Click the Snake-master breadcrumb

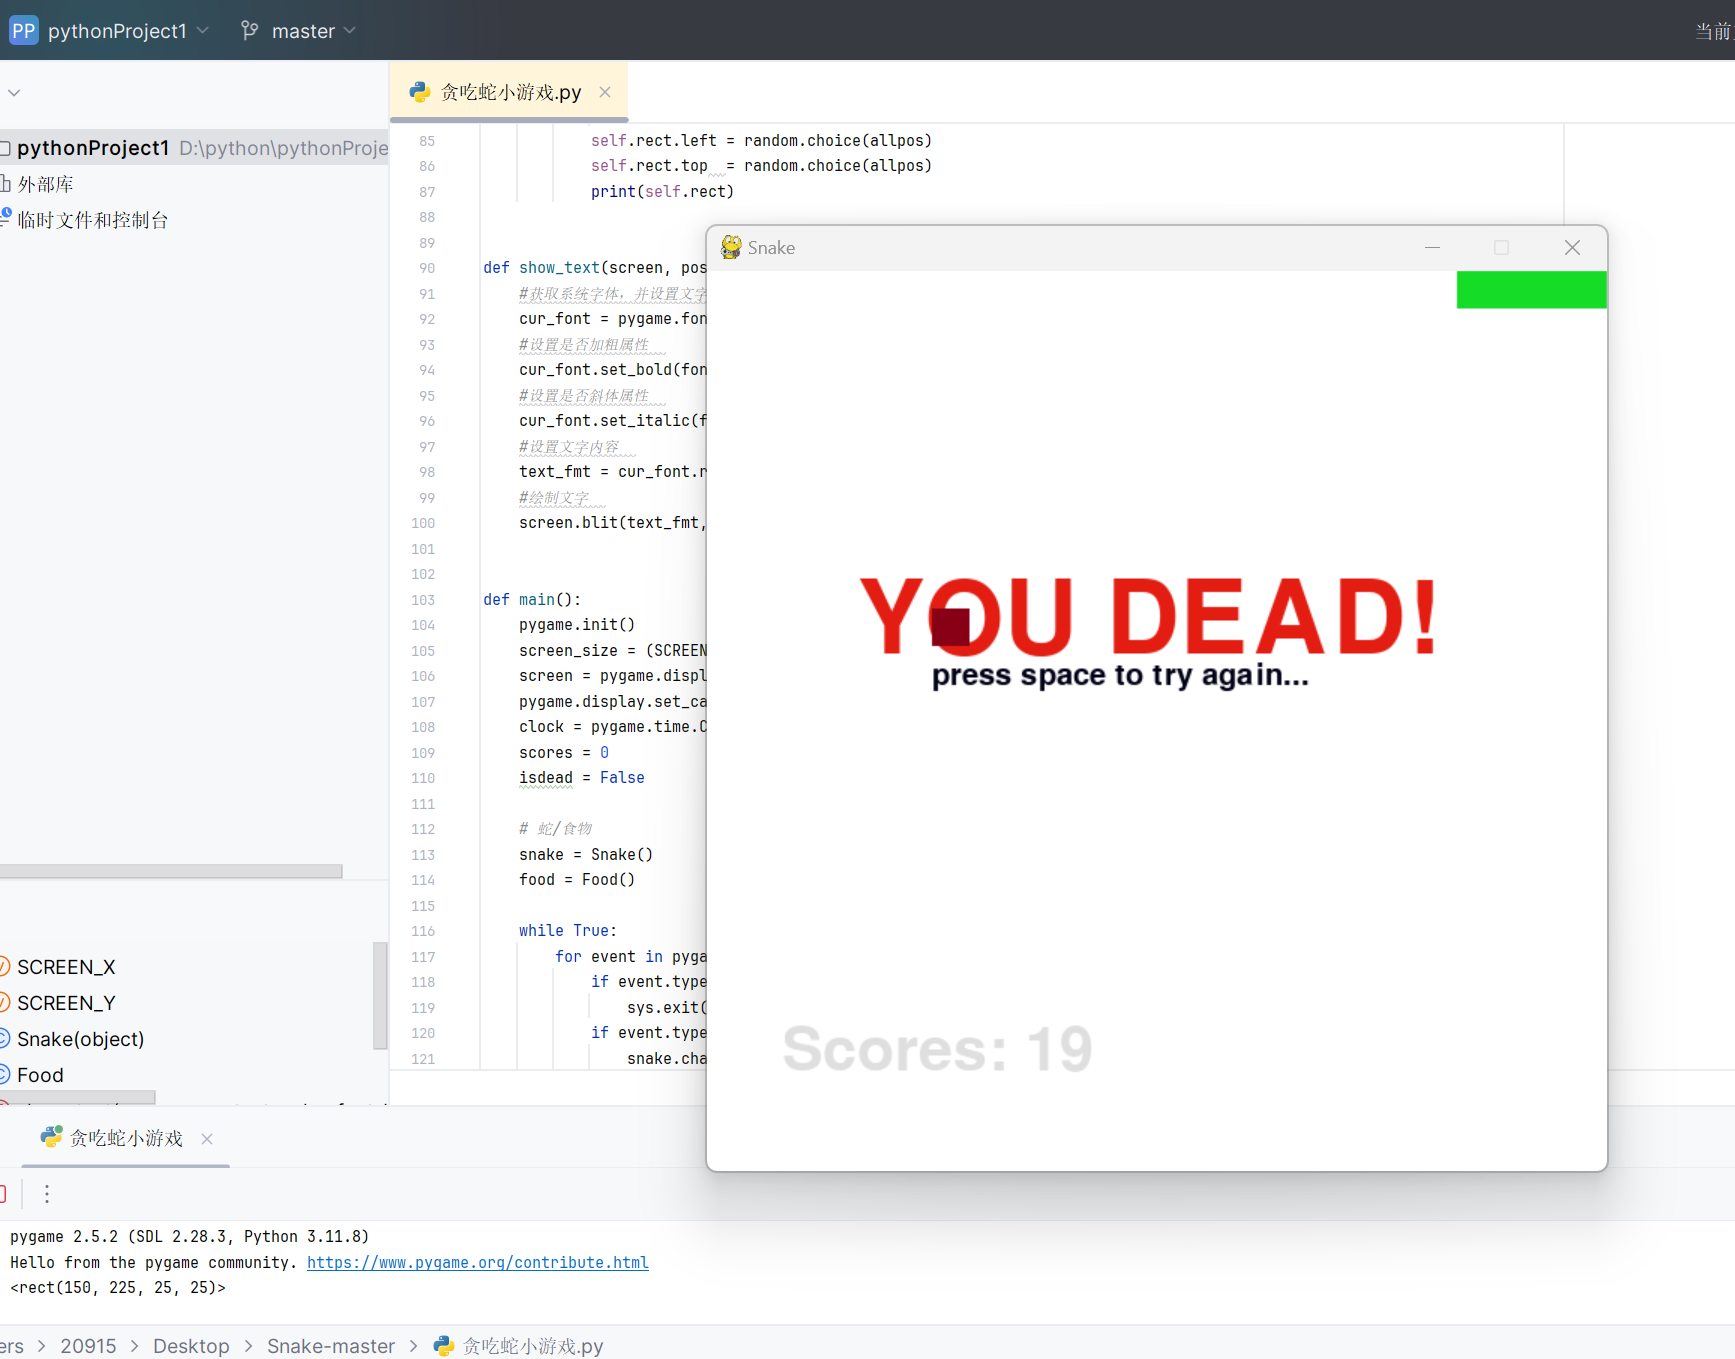(x=331, y=1346)
